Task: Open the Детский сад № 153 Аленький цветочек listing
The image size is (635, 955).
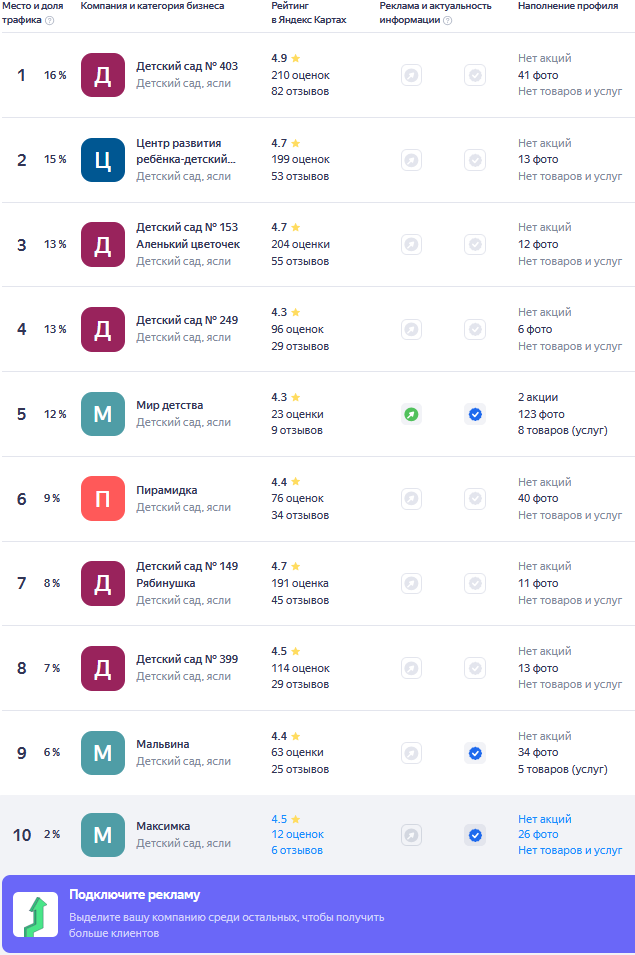Action: (188, 235)
